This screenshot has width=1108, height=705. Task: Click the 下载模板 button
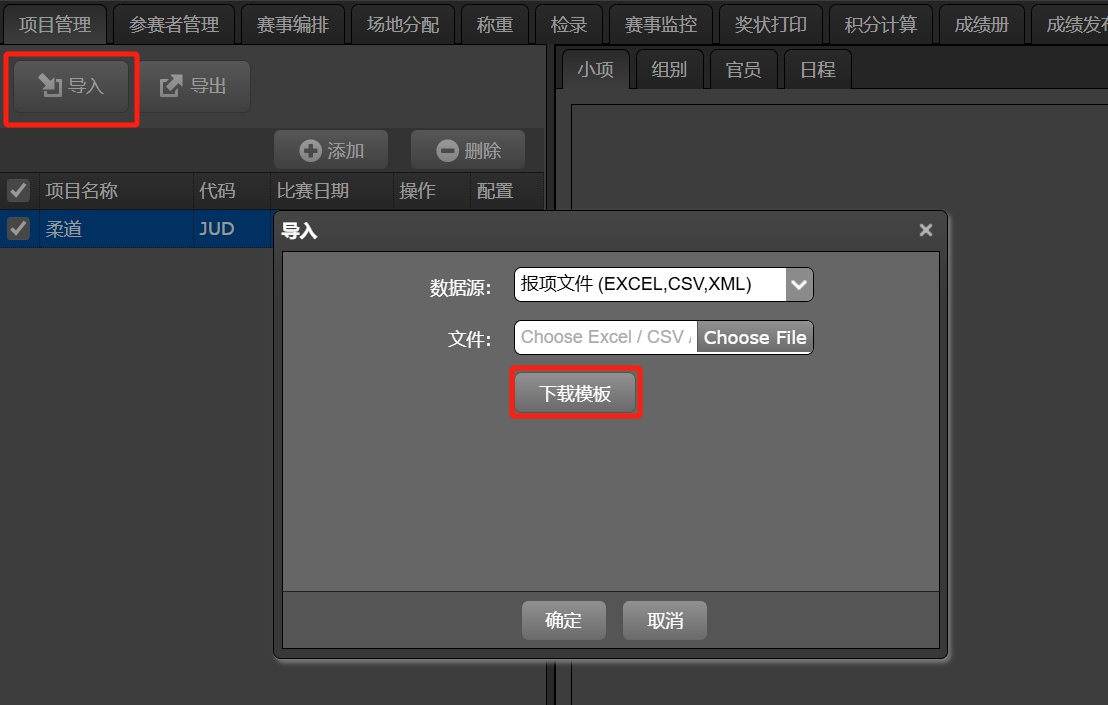(575, 393)
